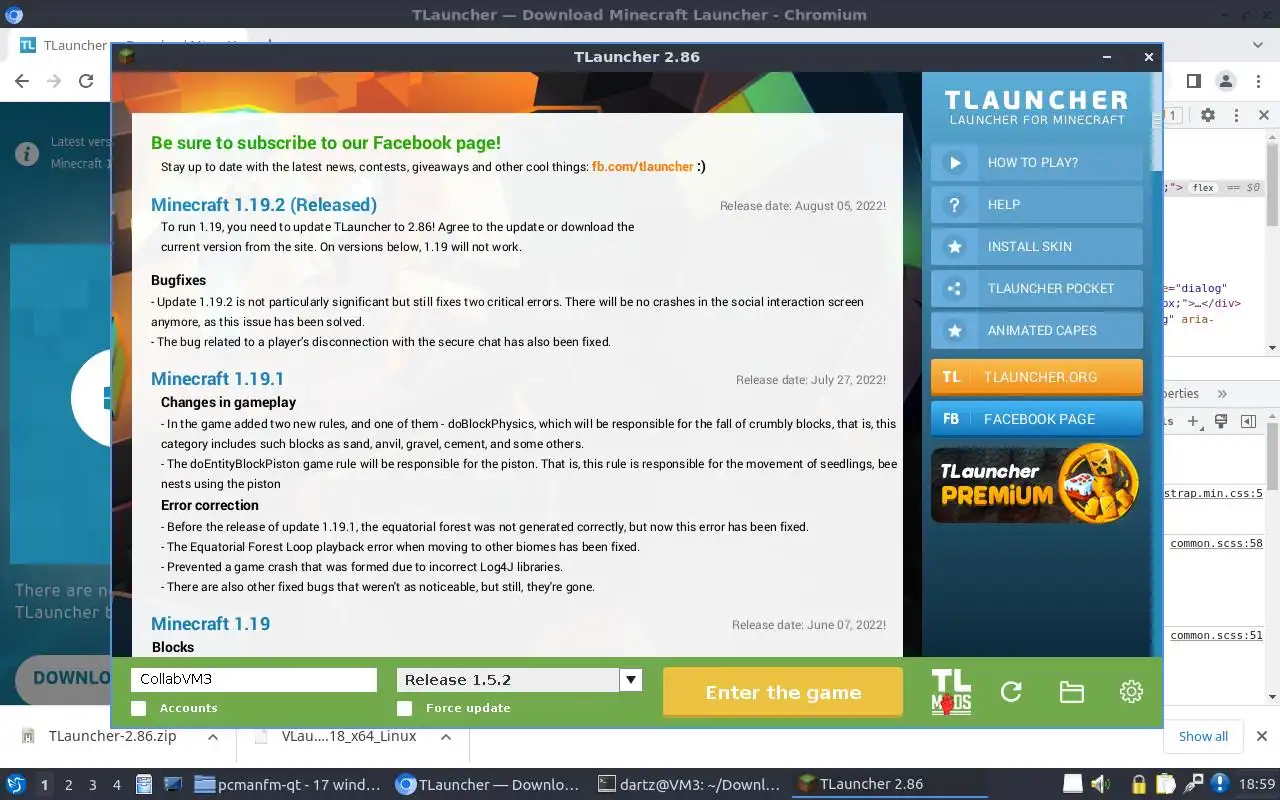Open the common.scss:51 source link
Viewport: 1280px width, 800px height.
[x=1216, y=635]
